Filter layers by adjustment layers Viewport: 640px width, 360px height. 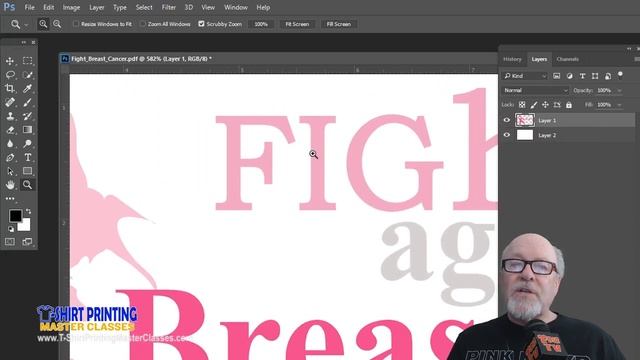click(x=569, y=76)
